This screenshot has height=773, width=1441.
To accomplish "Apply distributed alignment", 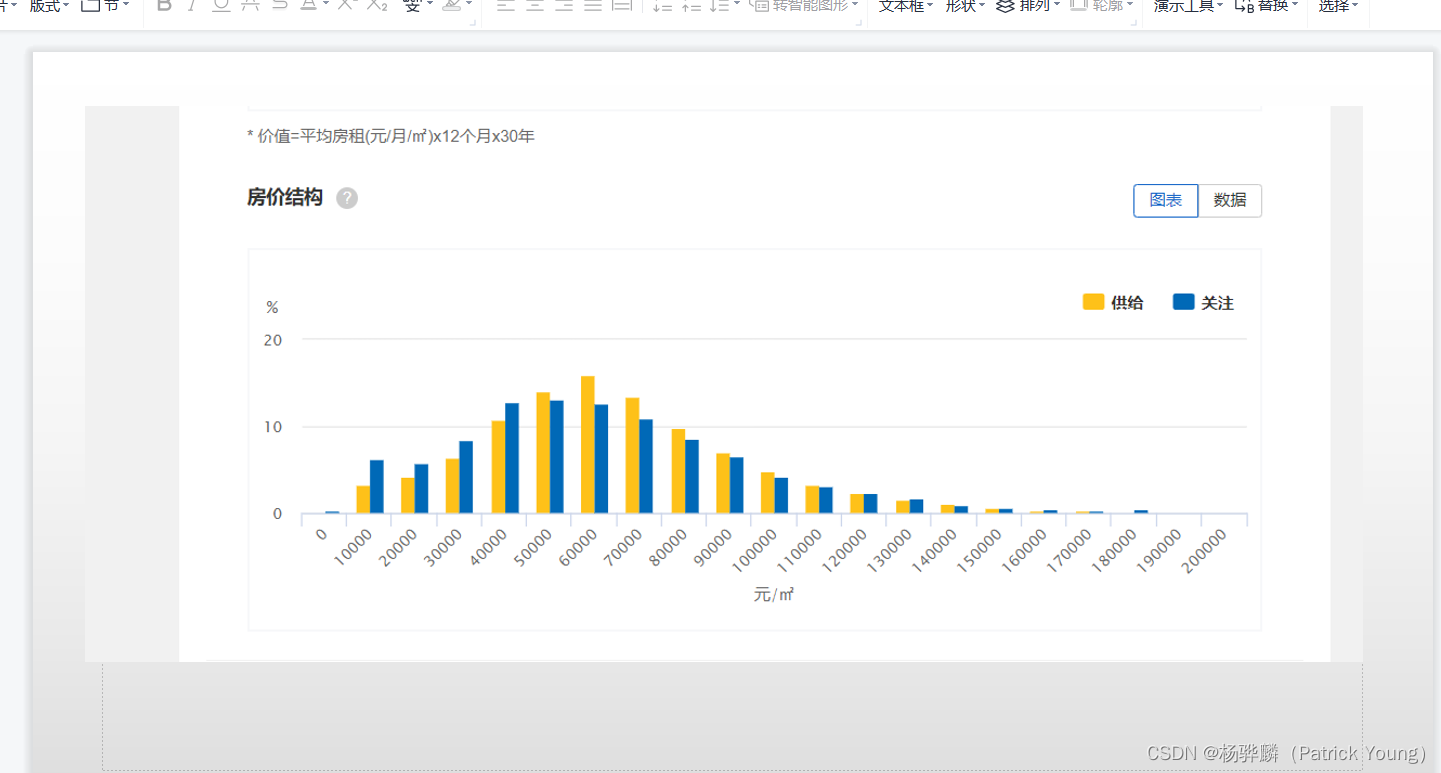I will 622,5.
